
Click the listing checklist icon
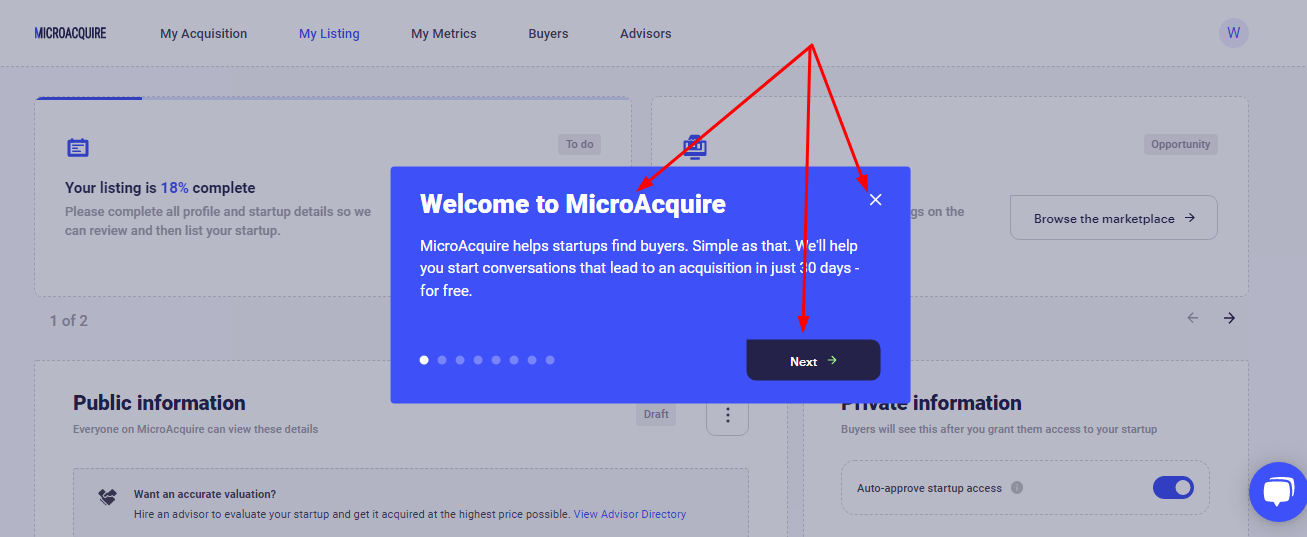click(x=78, y=148)
